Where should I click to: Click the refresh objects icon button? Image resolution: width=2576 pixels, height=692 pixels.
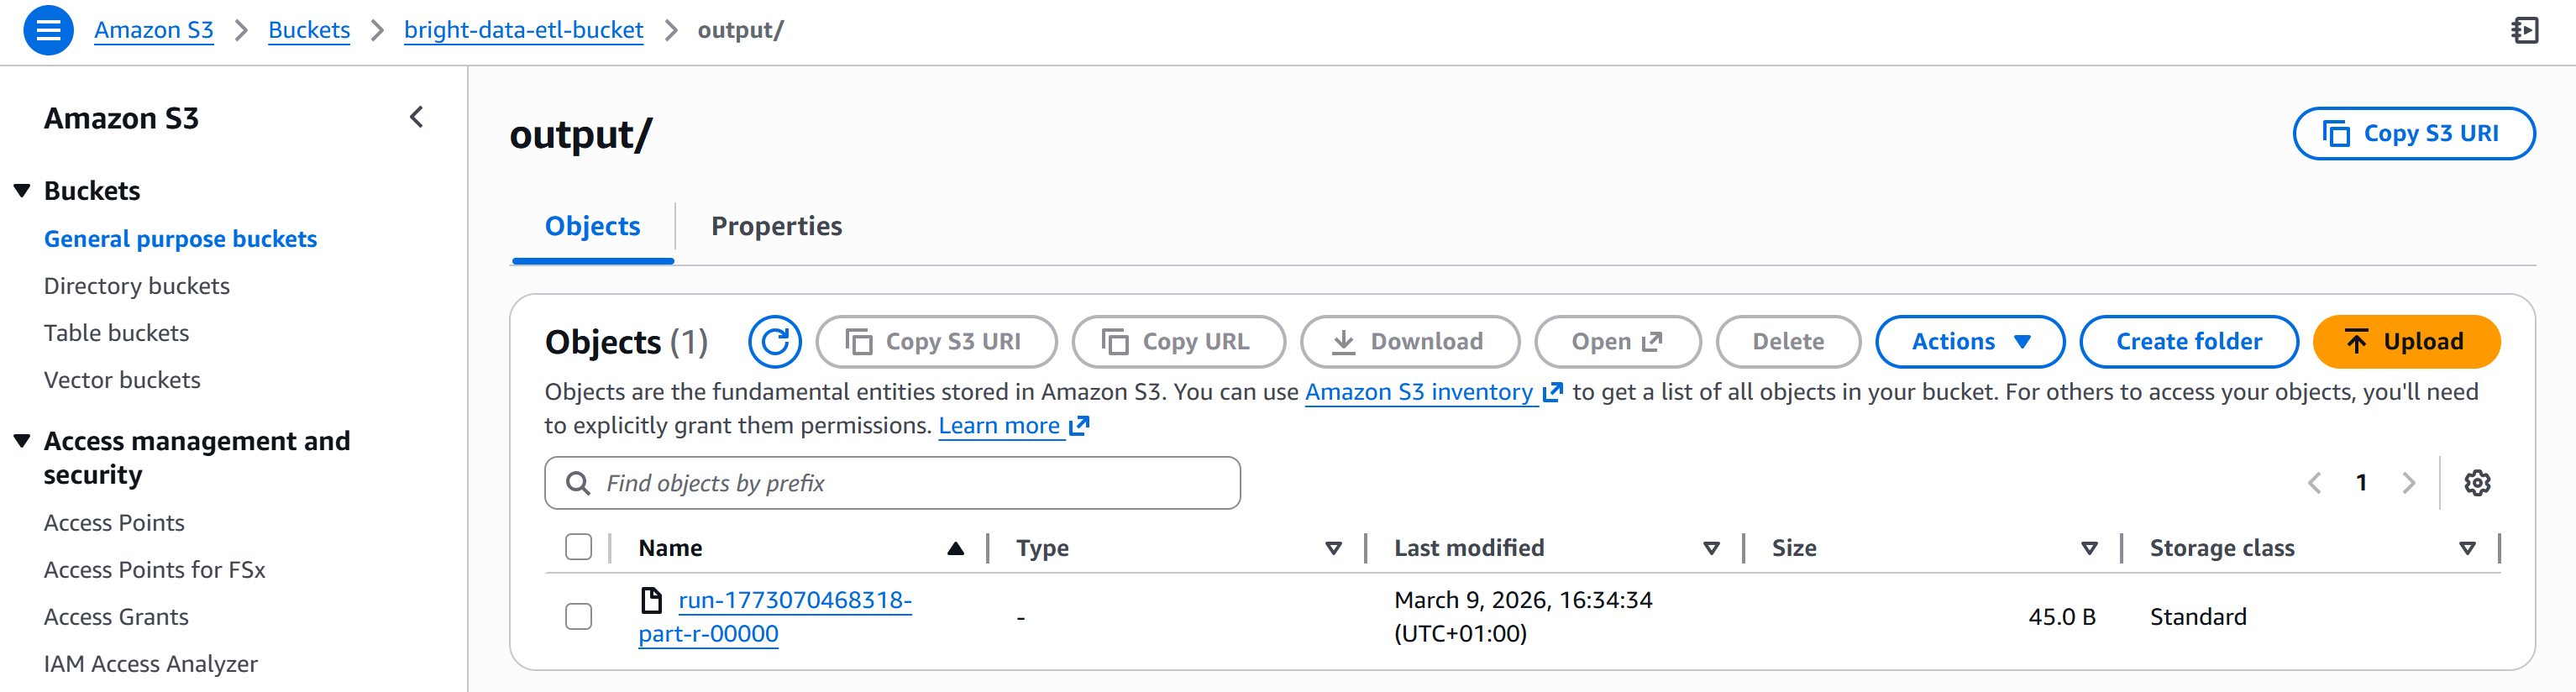[x=774, y=342]
